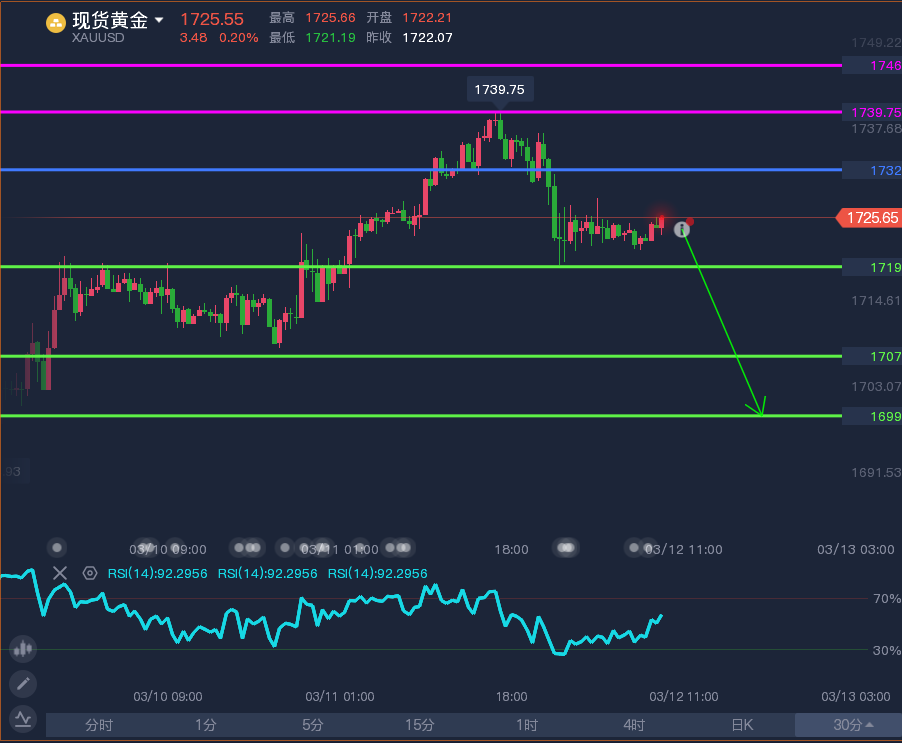
Task: Select the blue 1732 price line label
Action: point(872,170)
